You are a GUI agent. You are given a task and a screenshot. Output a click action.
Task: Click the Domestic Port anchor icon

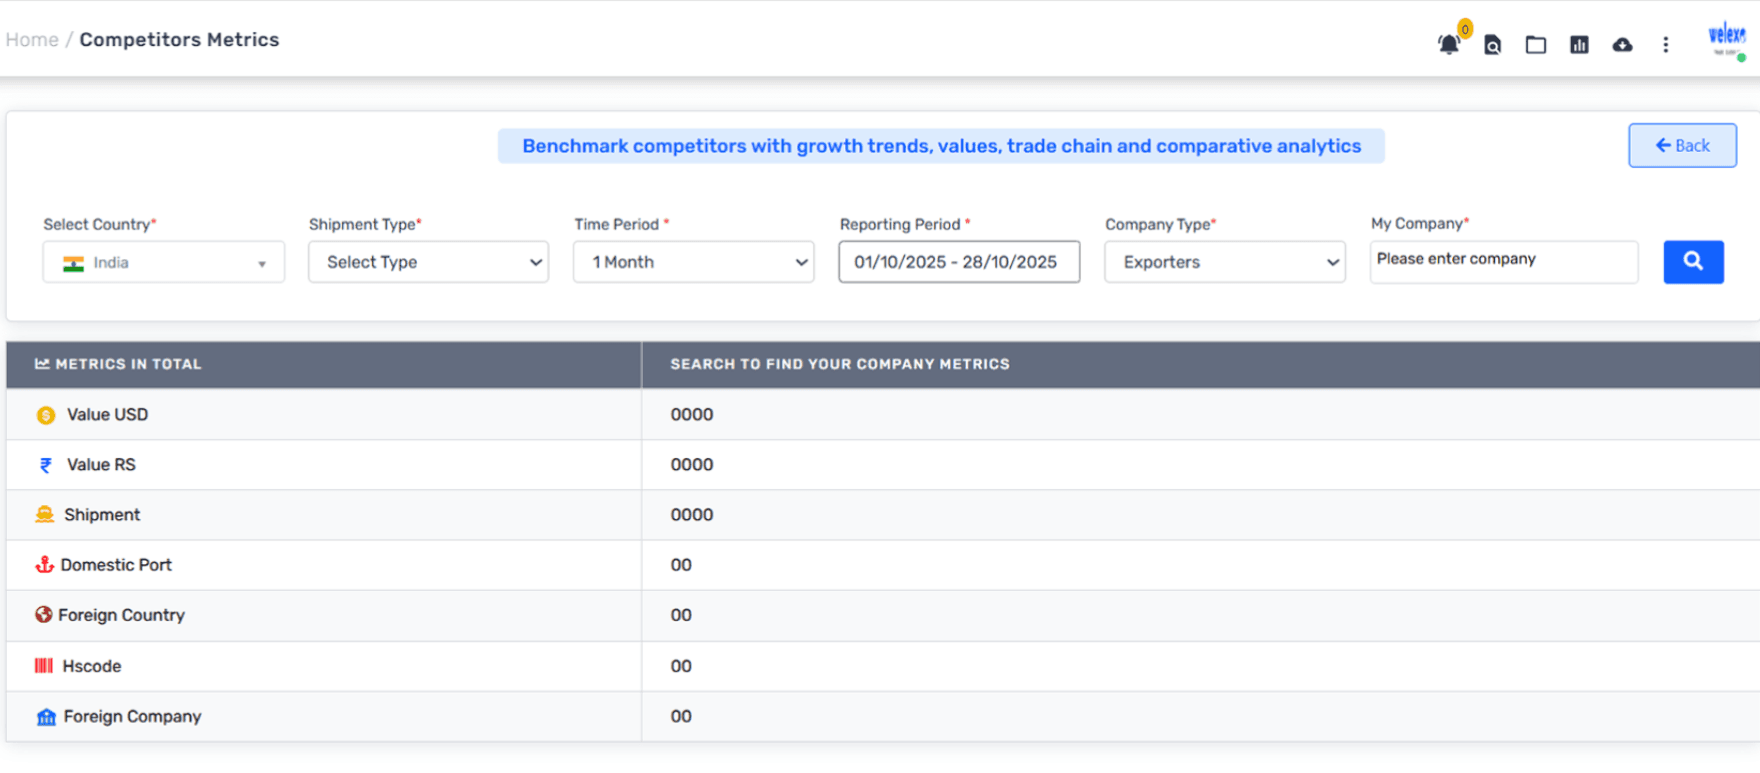44,565
